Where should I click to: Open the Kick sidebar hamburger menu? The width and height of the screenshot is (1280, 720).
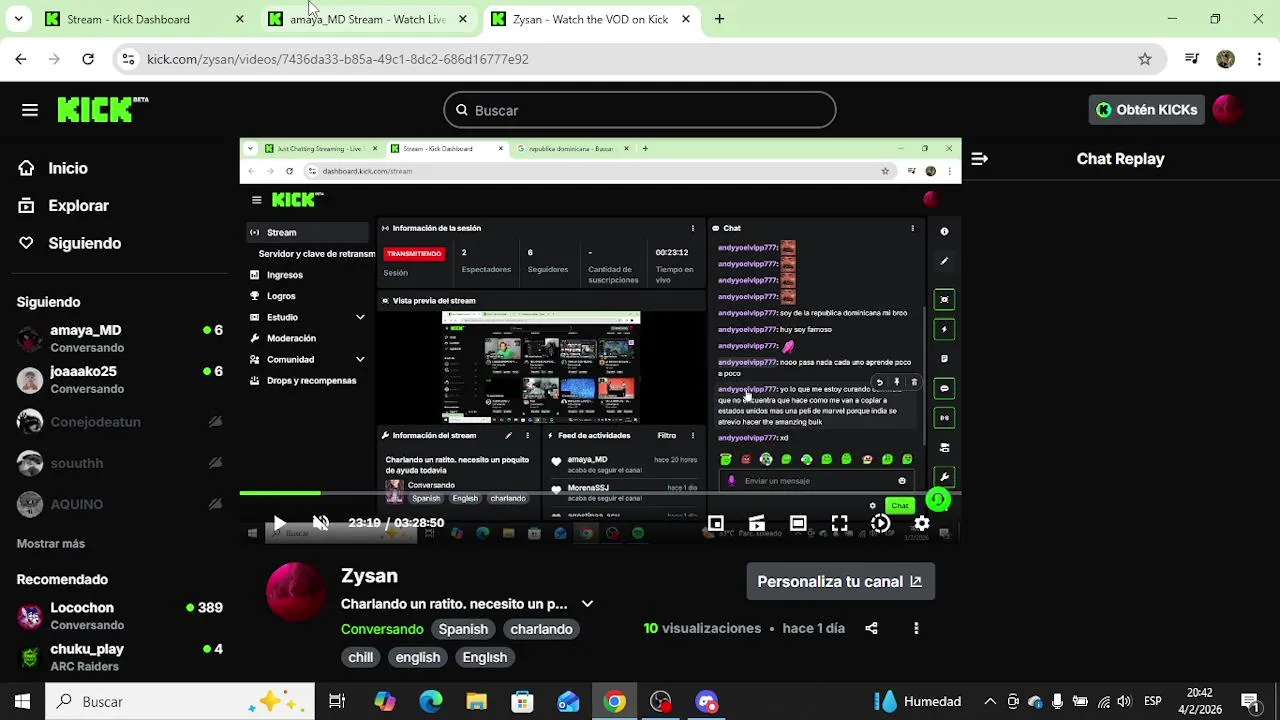tap(30, 110)
